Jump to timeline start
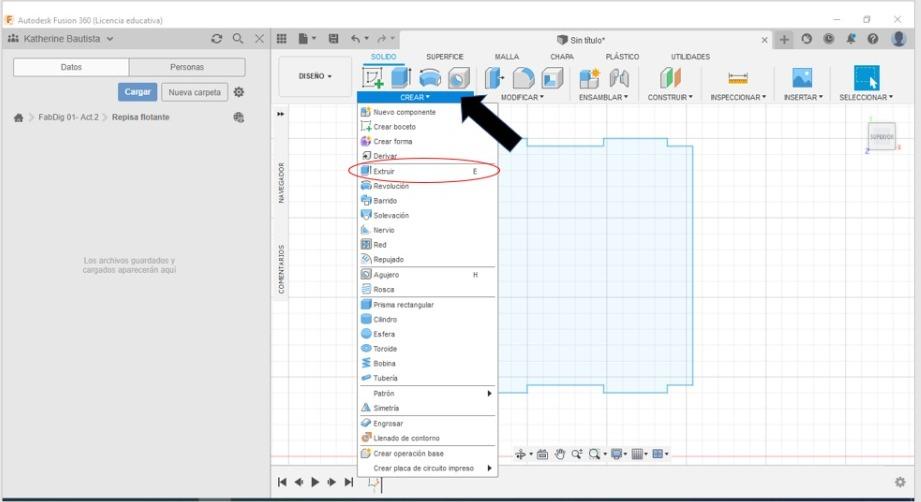The width and height of the screenshot is (921, 502). click(282, 482)
